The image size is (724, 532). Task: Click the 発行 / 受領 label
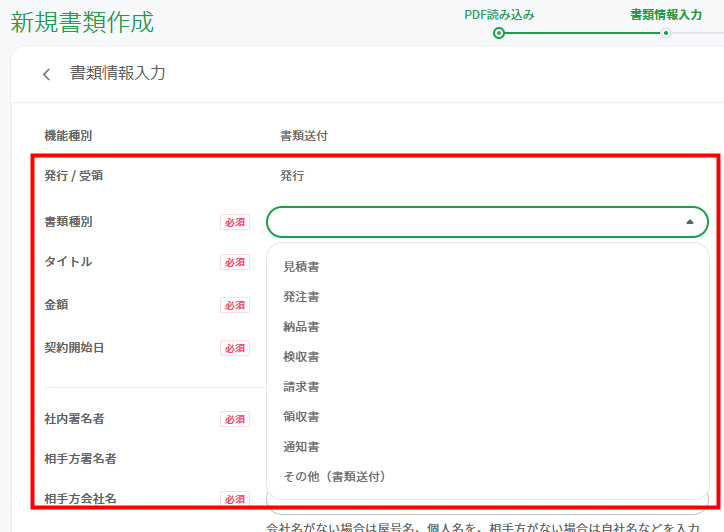(73, 175)
